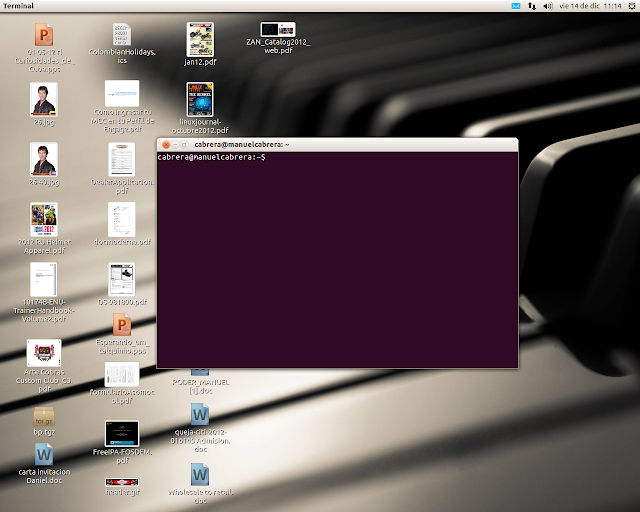Open the session gear menu in the top panel
Image resolution: width=640 pixels, height=512 pixels.
[632, 6]
